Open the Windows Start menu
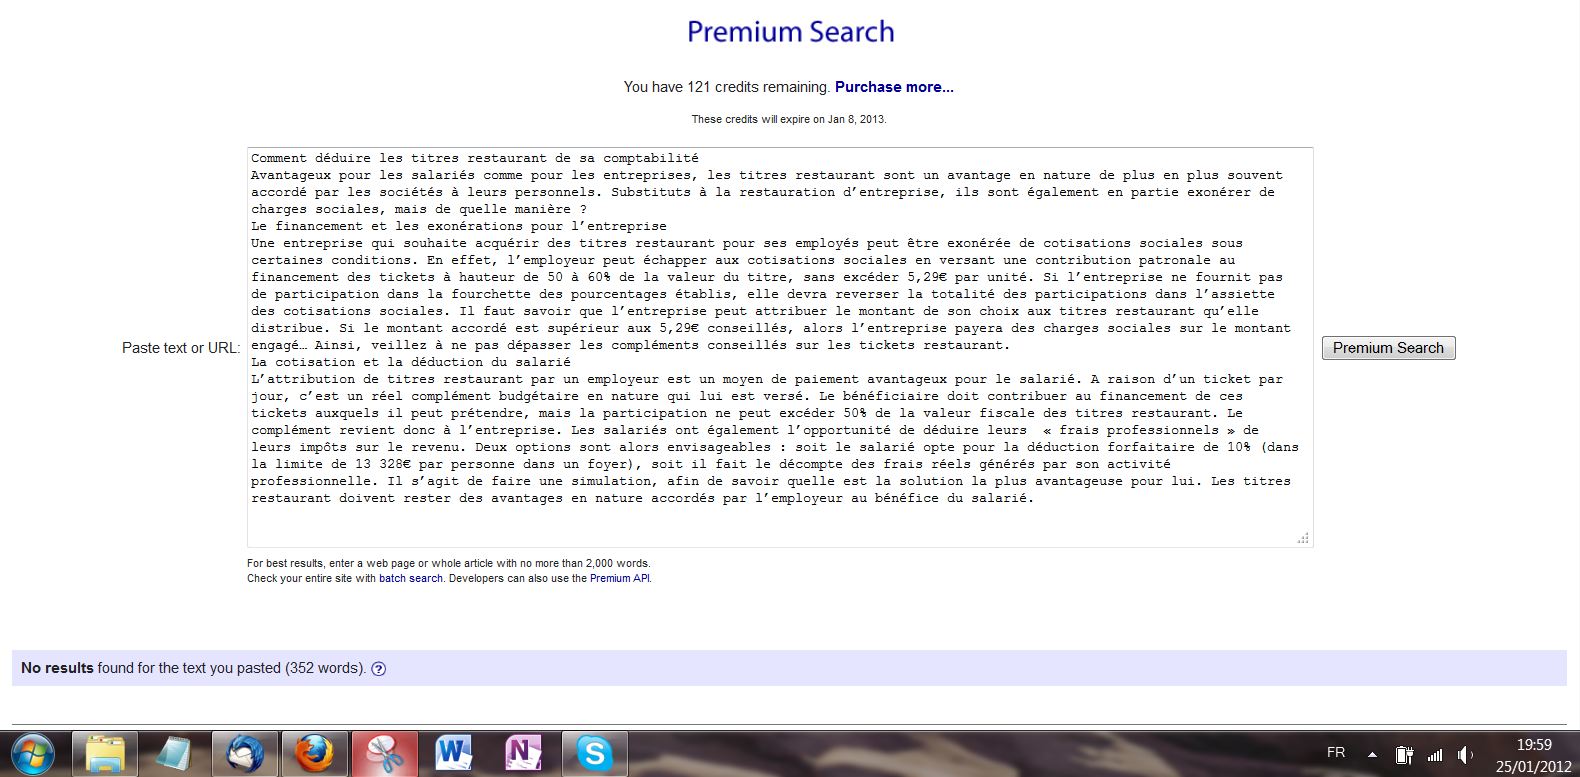Viewport: 1580px width, 777px height. (32, 753)
